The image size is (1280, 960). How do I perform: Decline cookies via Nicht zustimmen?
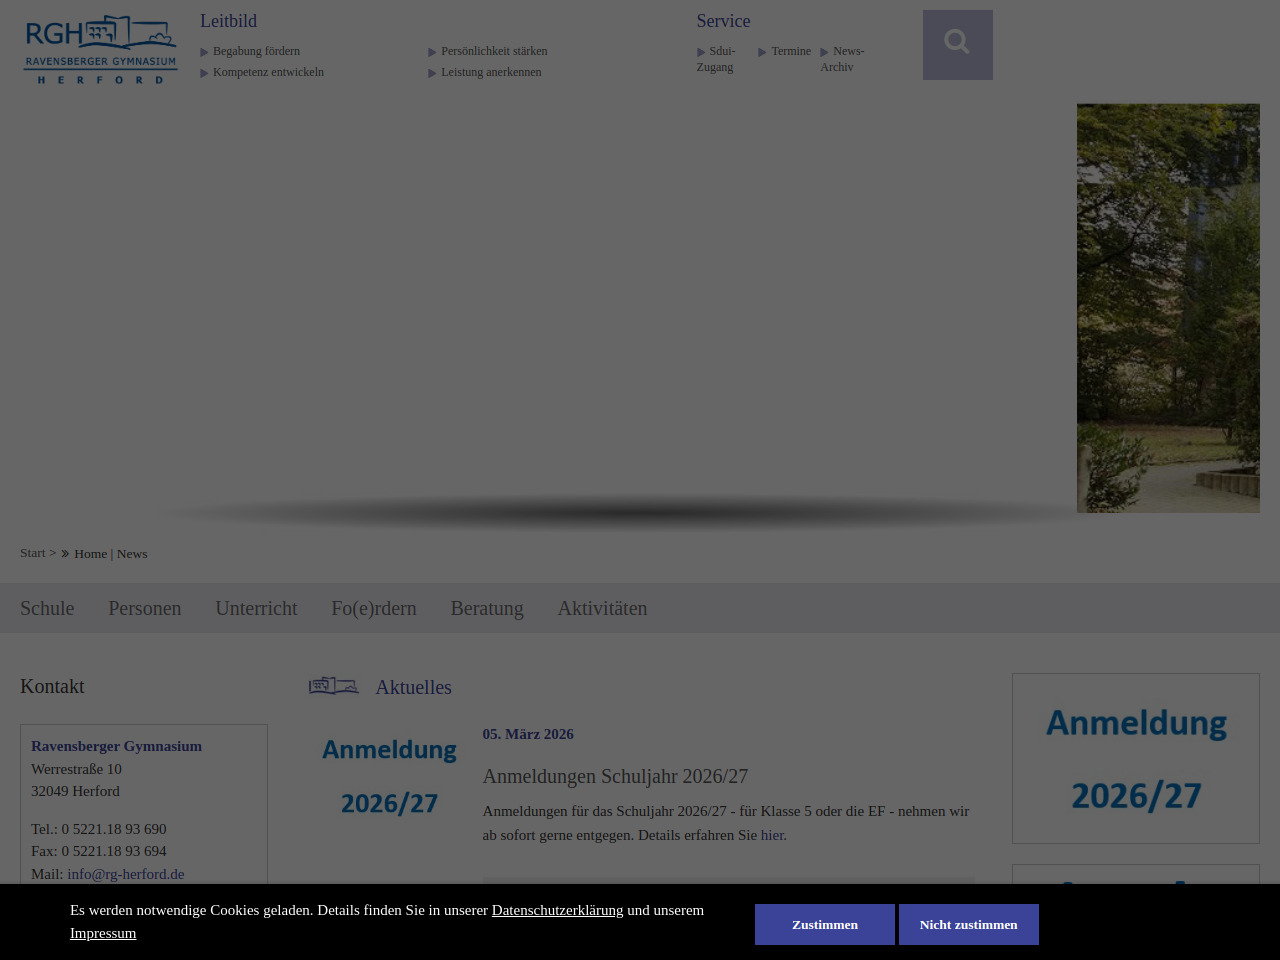(x=968, y=924)
